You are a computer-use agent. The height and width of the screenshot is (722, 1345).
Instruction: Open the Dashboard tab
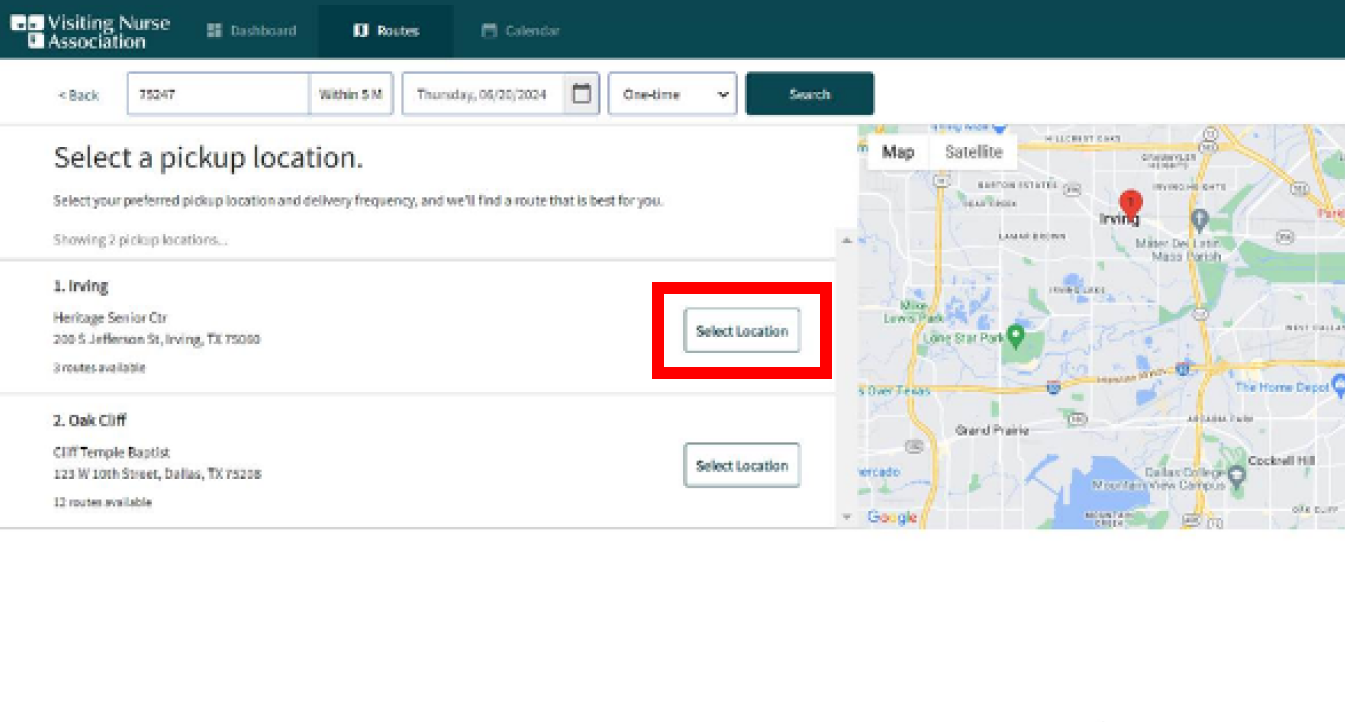pos(251,31)
